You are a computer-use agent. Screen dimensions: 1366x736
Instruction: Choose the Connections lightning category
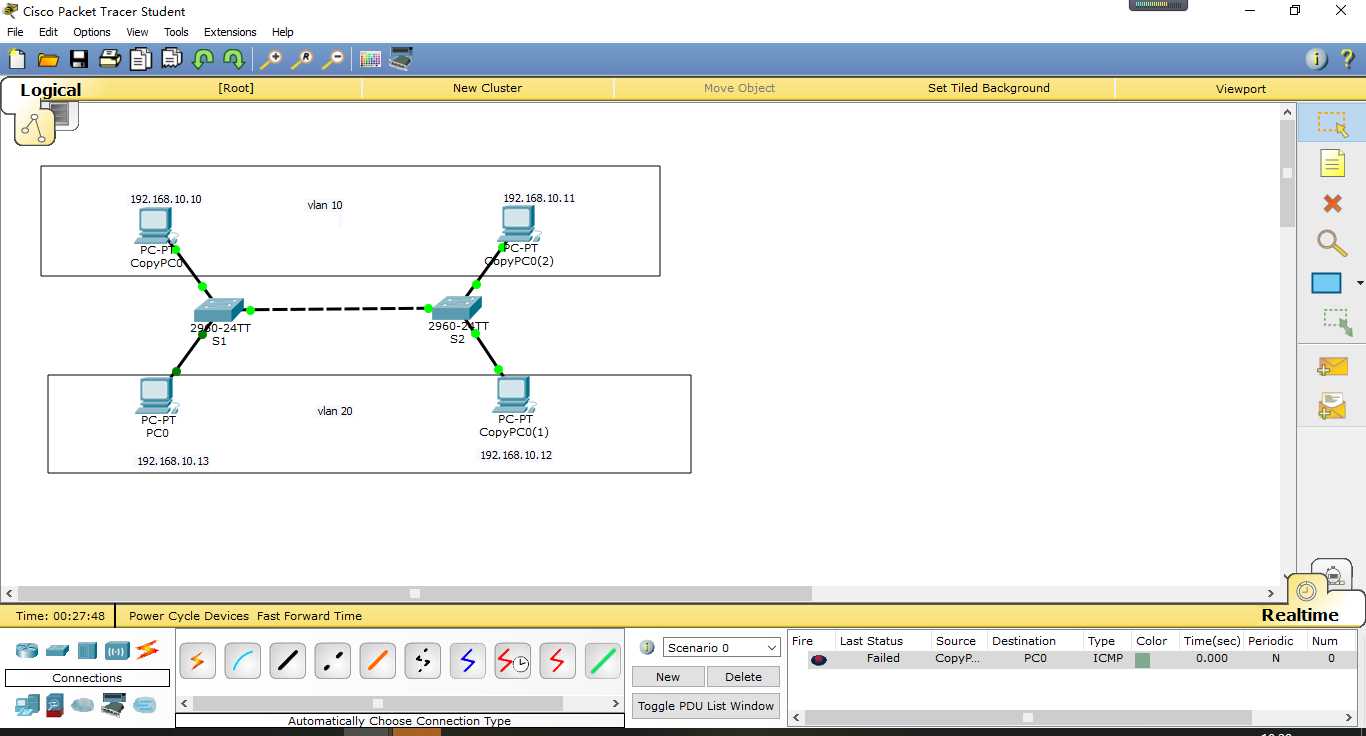pos(147,650)
